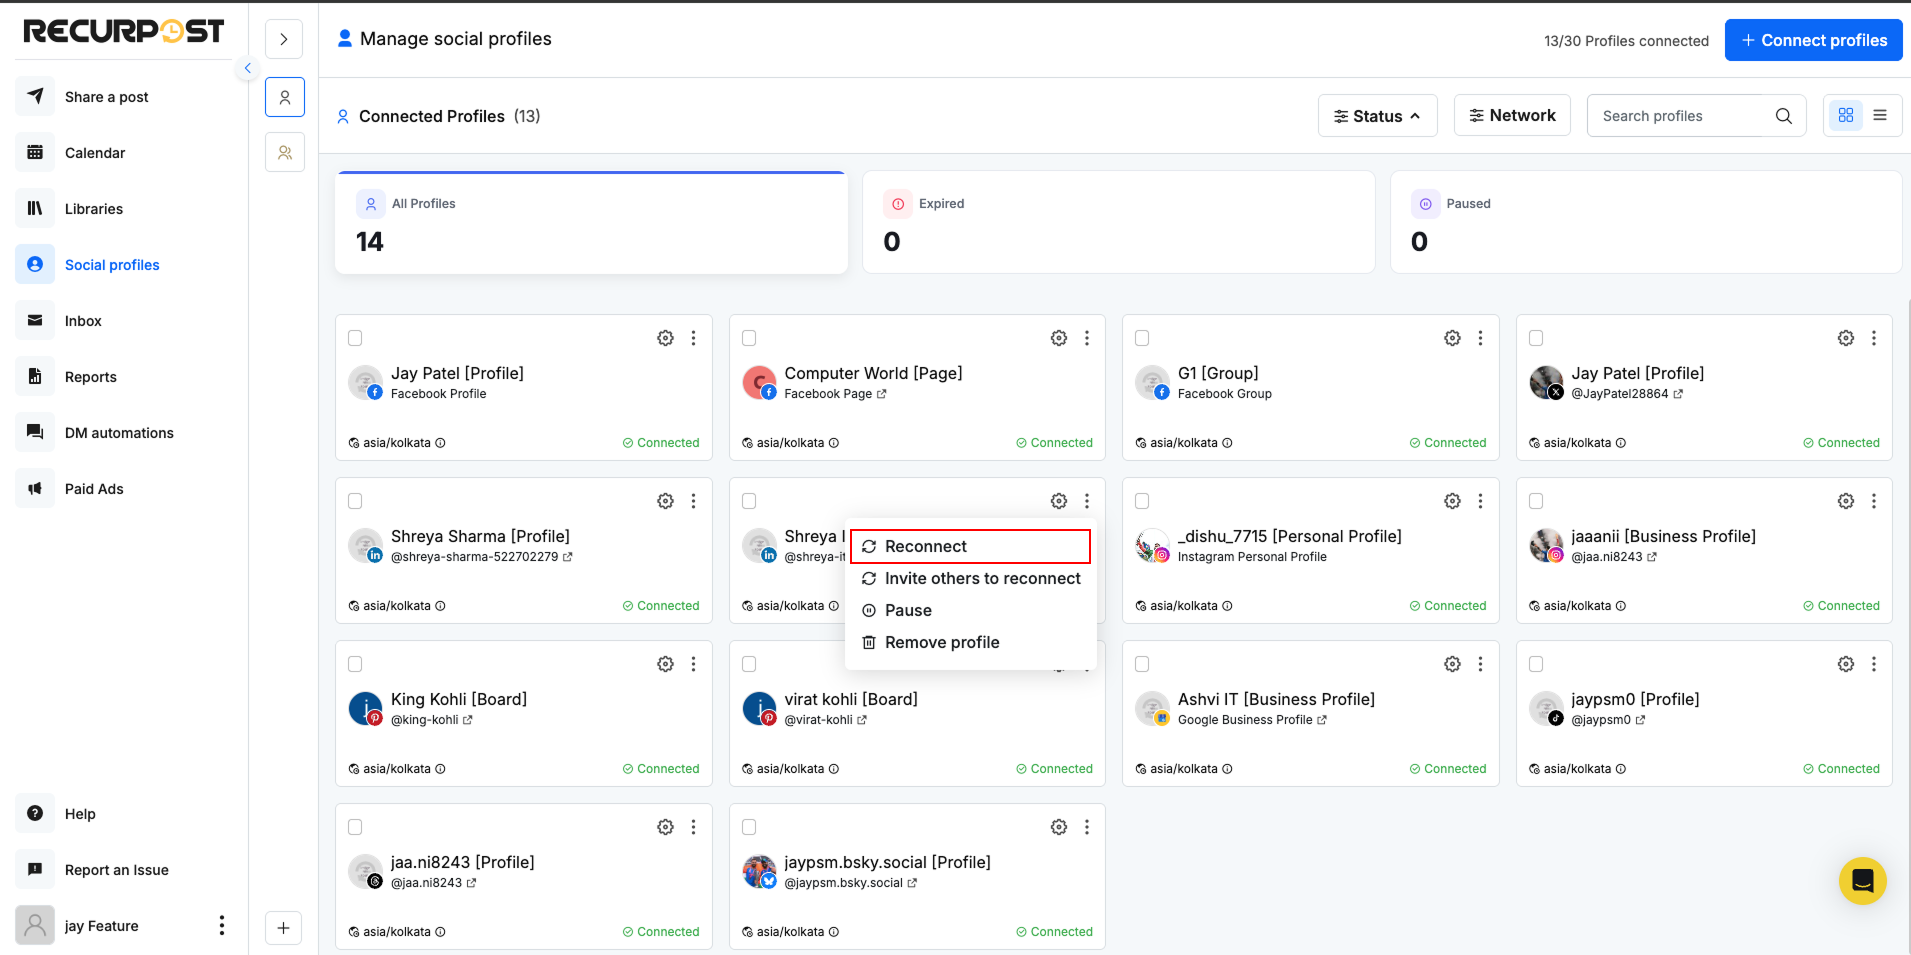This screenshot has width=1911, height=955.
Task: Click Report an Issue
Action: [124, 870]
